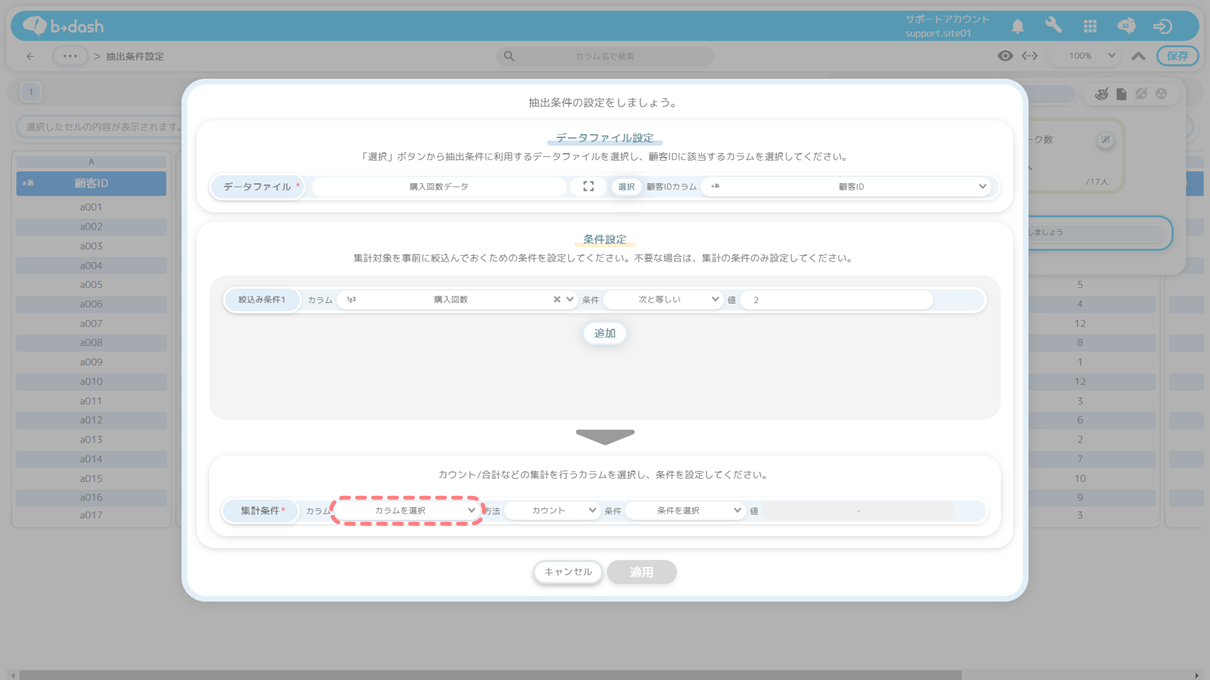Select cell a001

coord(91,207)
